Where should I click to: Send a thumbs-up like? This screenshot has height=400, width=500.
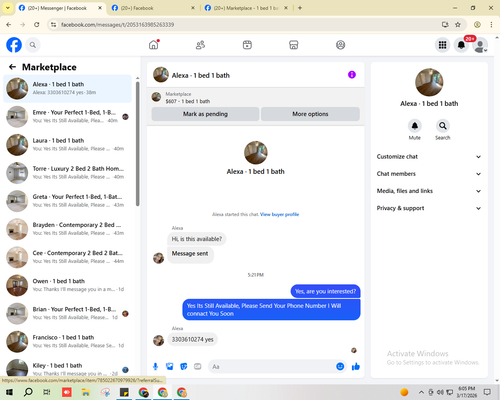tap(356, 367)
